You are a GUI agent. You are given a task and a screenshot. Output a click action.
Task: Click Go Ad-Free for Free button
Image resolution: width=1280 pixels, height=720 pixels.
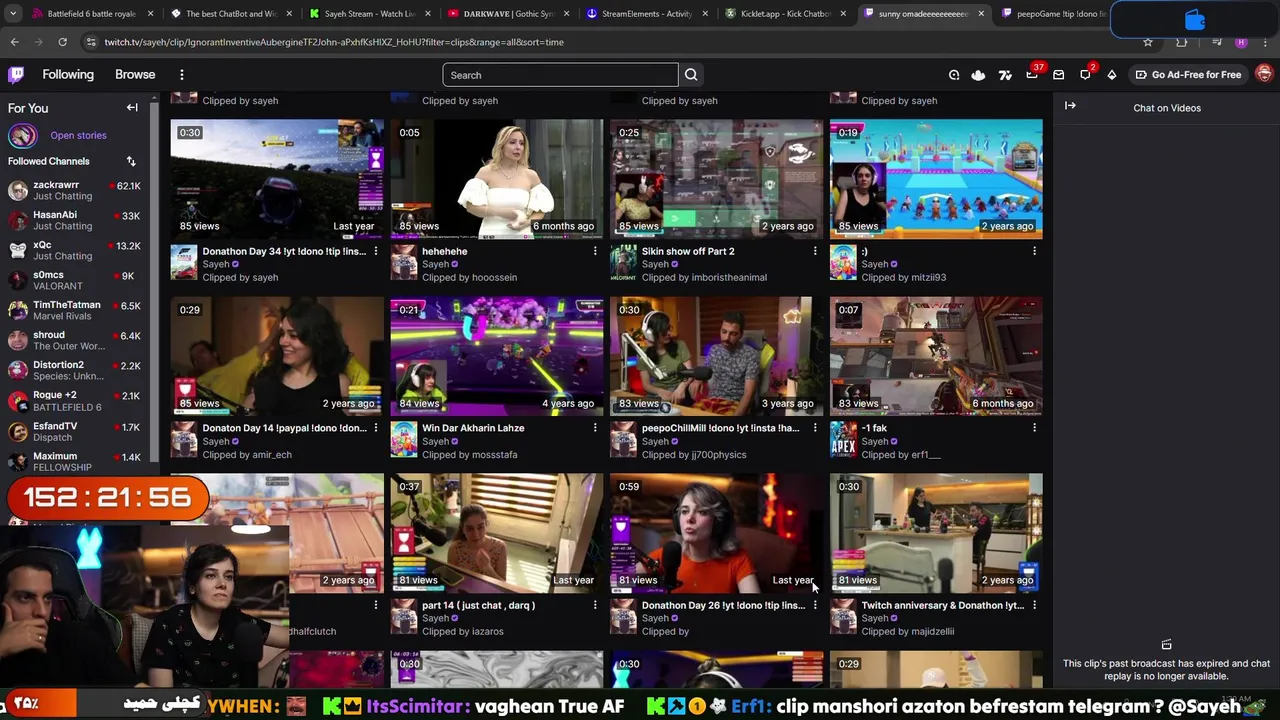coord(1188,75)
